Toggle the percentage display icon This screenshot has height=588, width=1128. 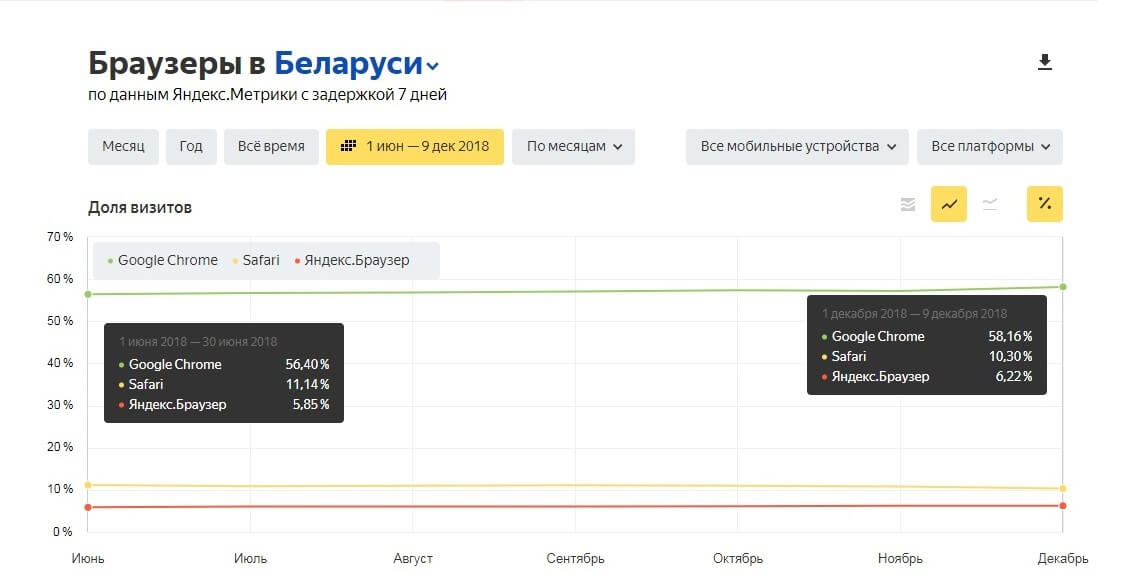pos(1044,203)
